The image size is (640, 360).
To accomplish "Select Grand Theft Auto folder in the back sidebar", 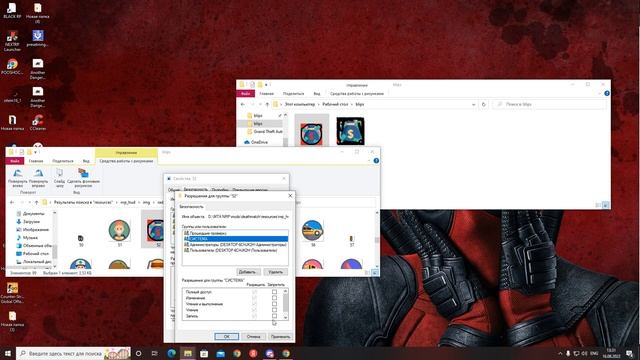I will click(x=265, y=131).
